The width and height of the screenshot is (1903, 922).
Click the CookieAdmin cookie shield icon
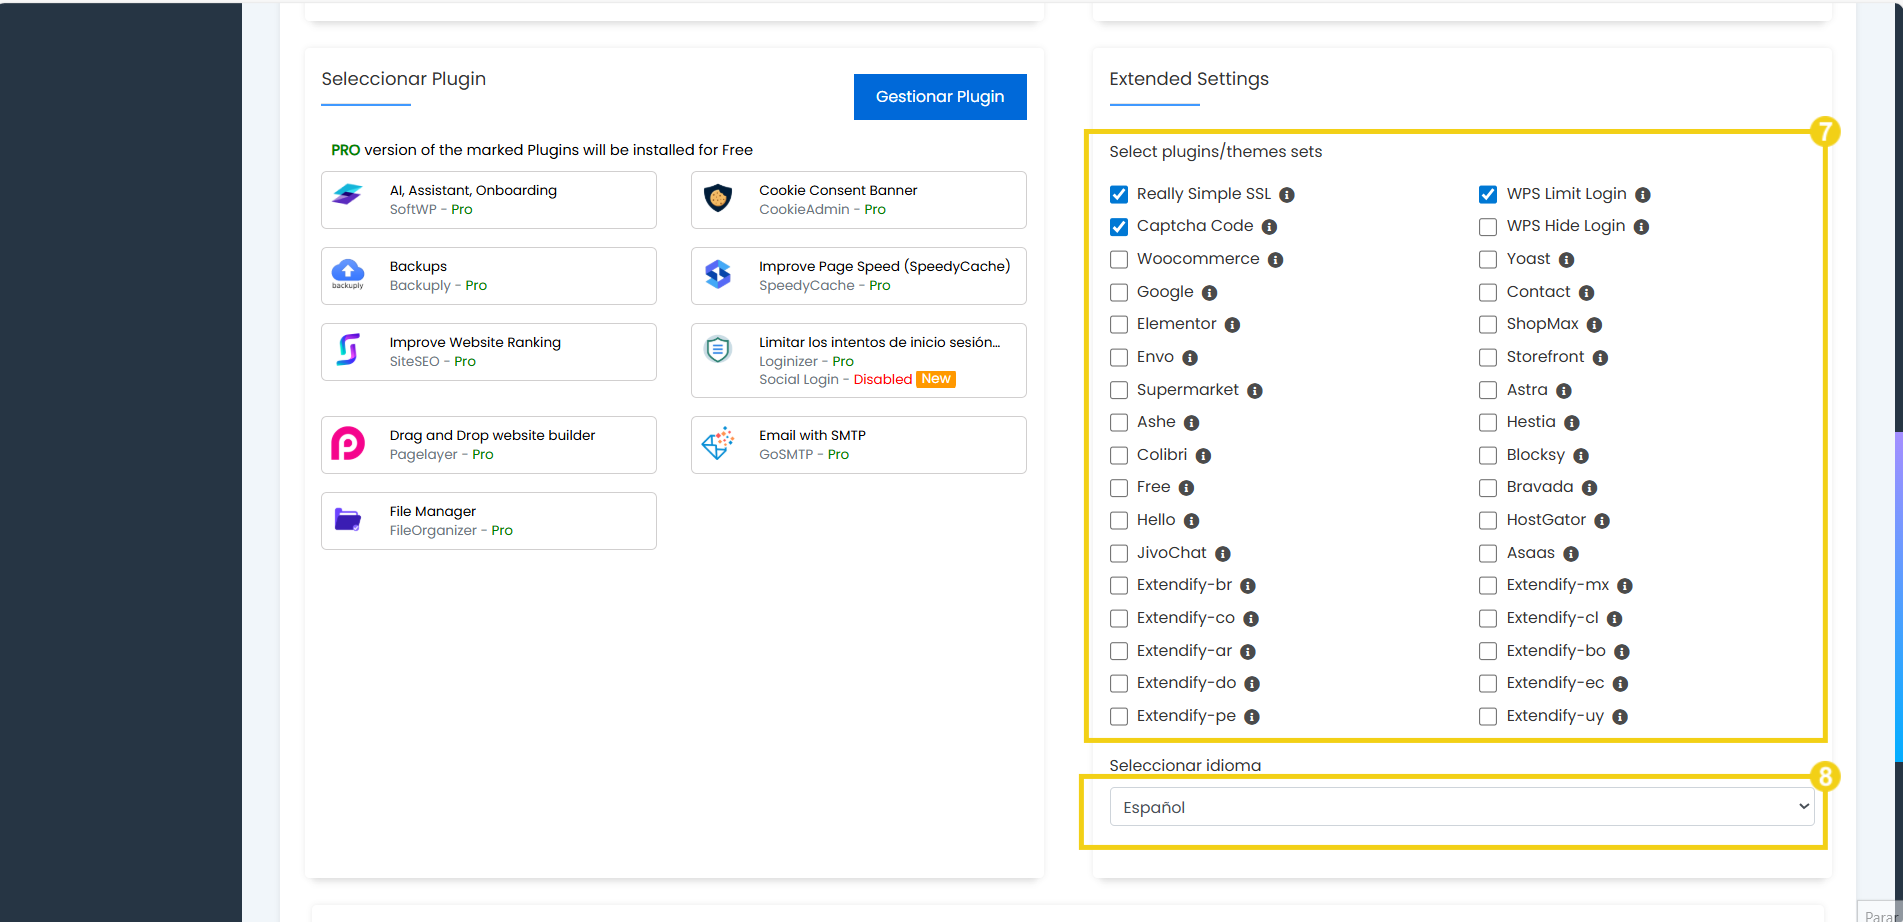pyautogui.click(x=718, y=197)
